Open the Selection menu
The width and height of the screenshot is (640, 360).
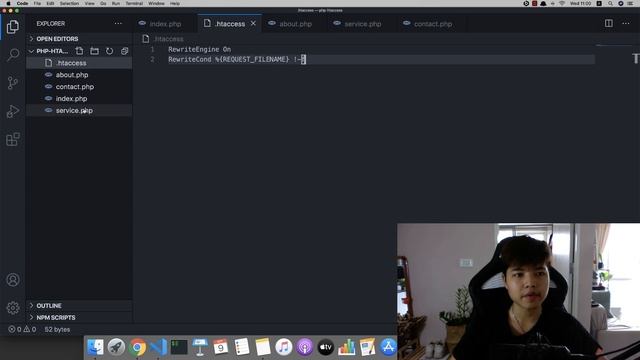pos(69,3)
